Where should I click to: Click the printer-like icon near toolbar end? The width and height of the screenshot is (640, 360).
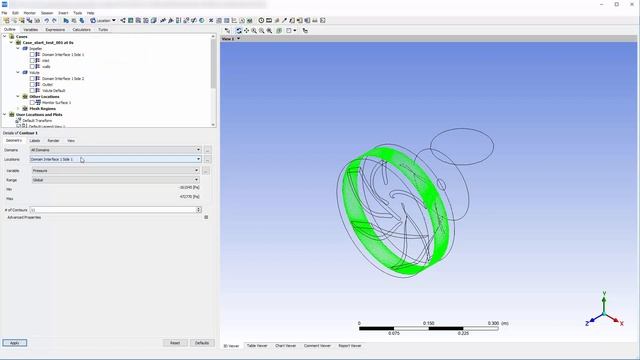315,20
